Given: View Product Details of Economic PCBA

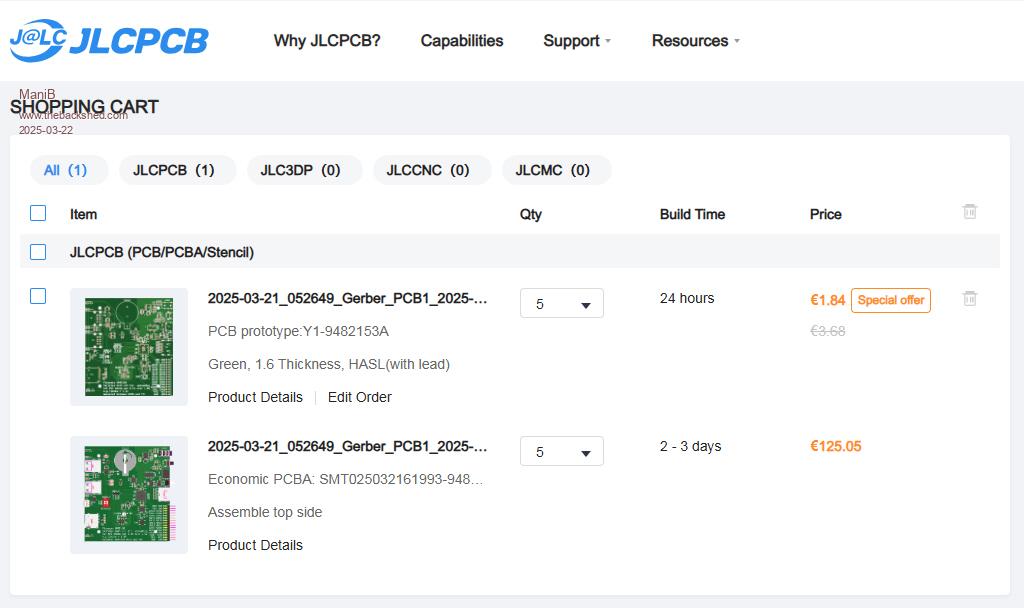Looking at the screenshot, I should click(255, 545).
